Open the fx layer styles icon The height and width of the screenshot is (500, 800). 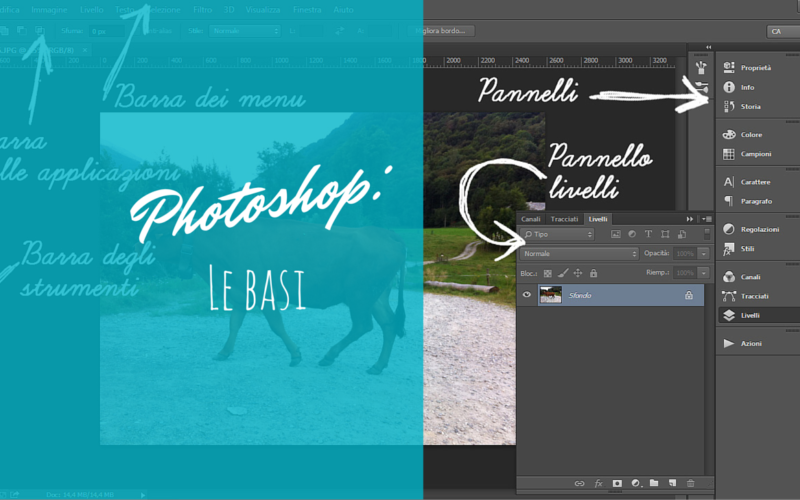point(599,483)
